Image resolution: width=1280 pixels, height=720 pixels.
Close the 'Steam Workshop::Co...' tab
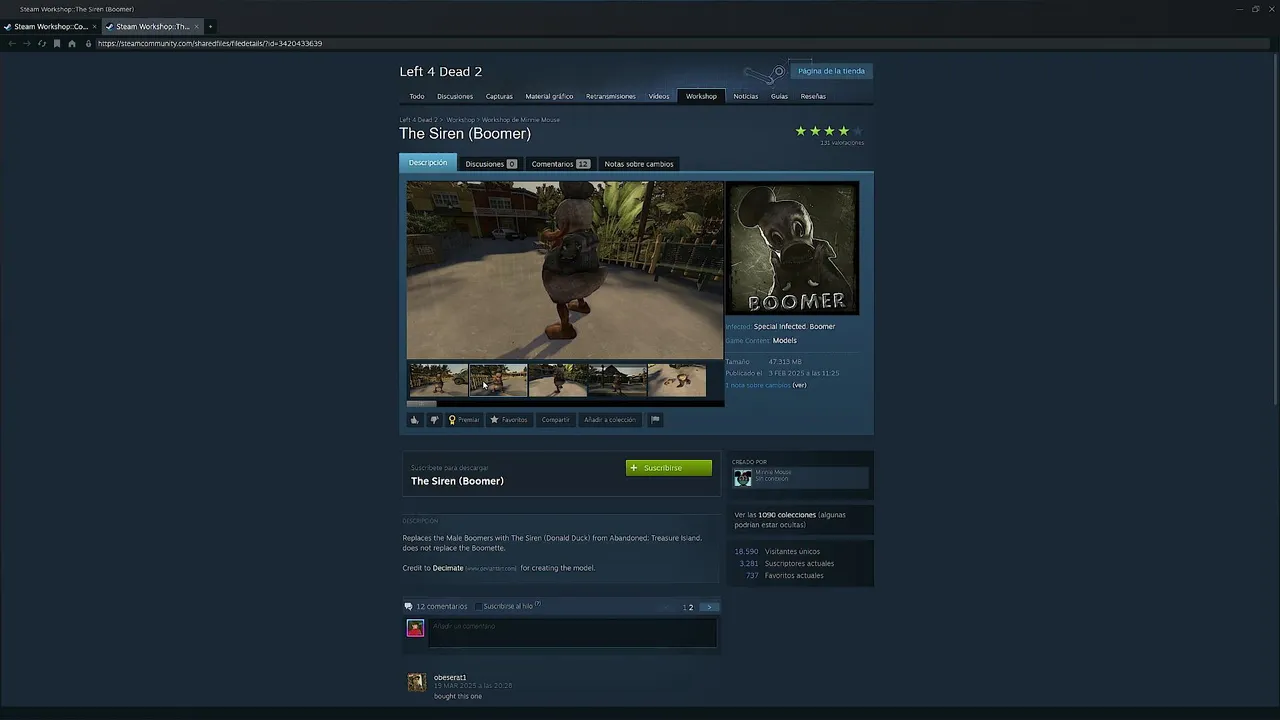coord(95,26)
